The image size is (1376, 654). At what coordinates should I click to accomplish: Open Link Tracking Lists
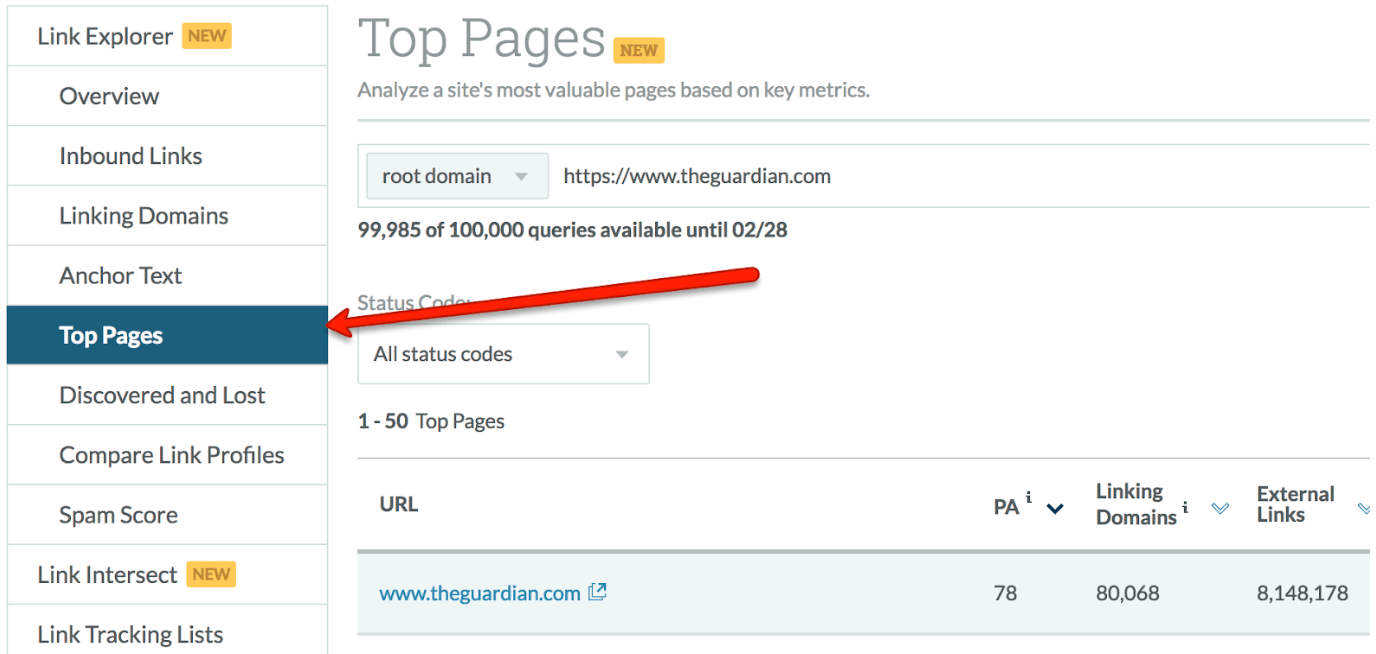point(167,630)
